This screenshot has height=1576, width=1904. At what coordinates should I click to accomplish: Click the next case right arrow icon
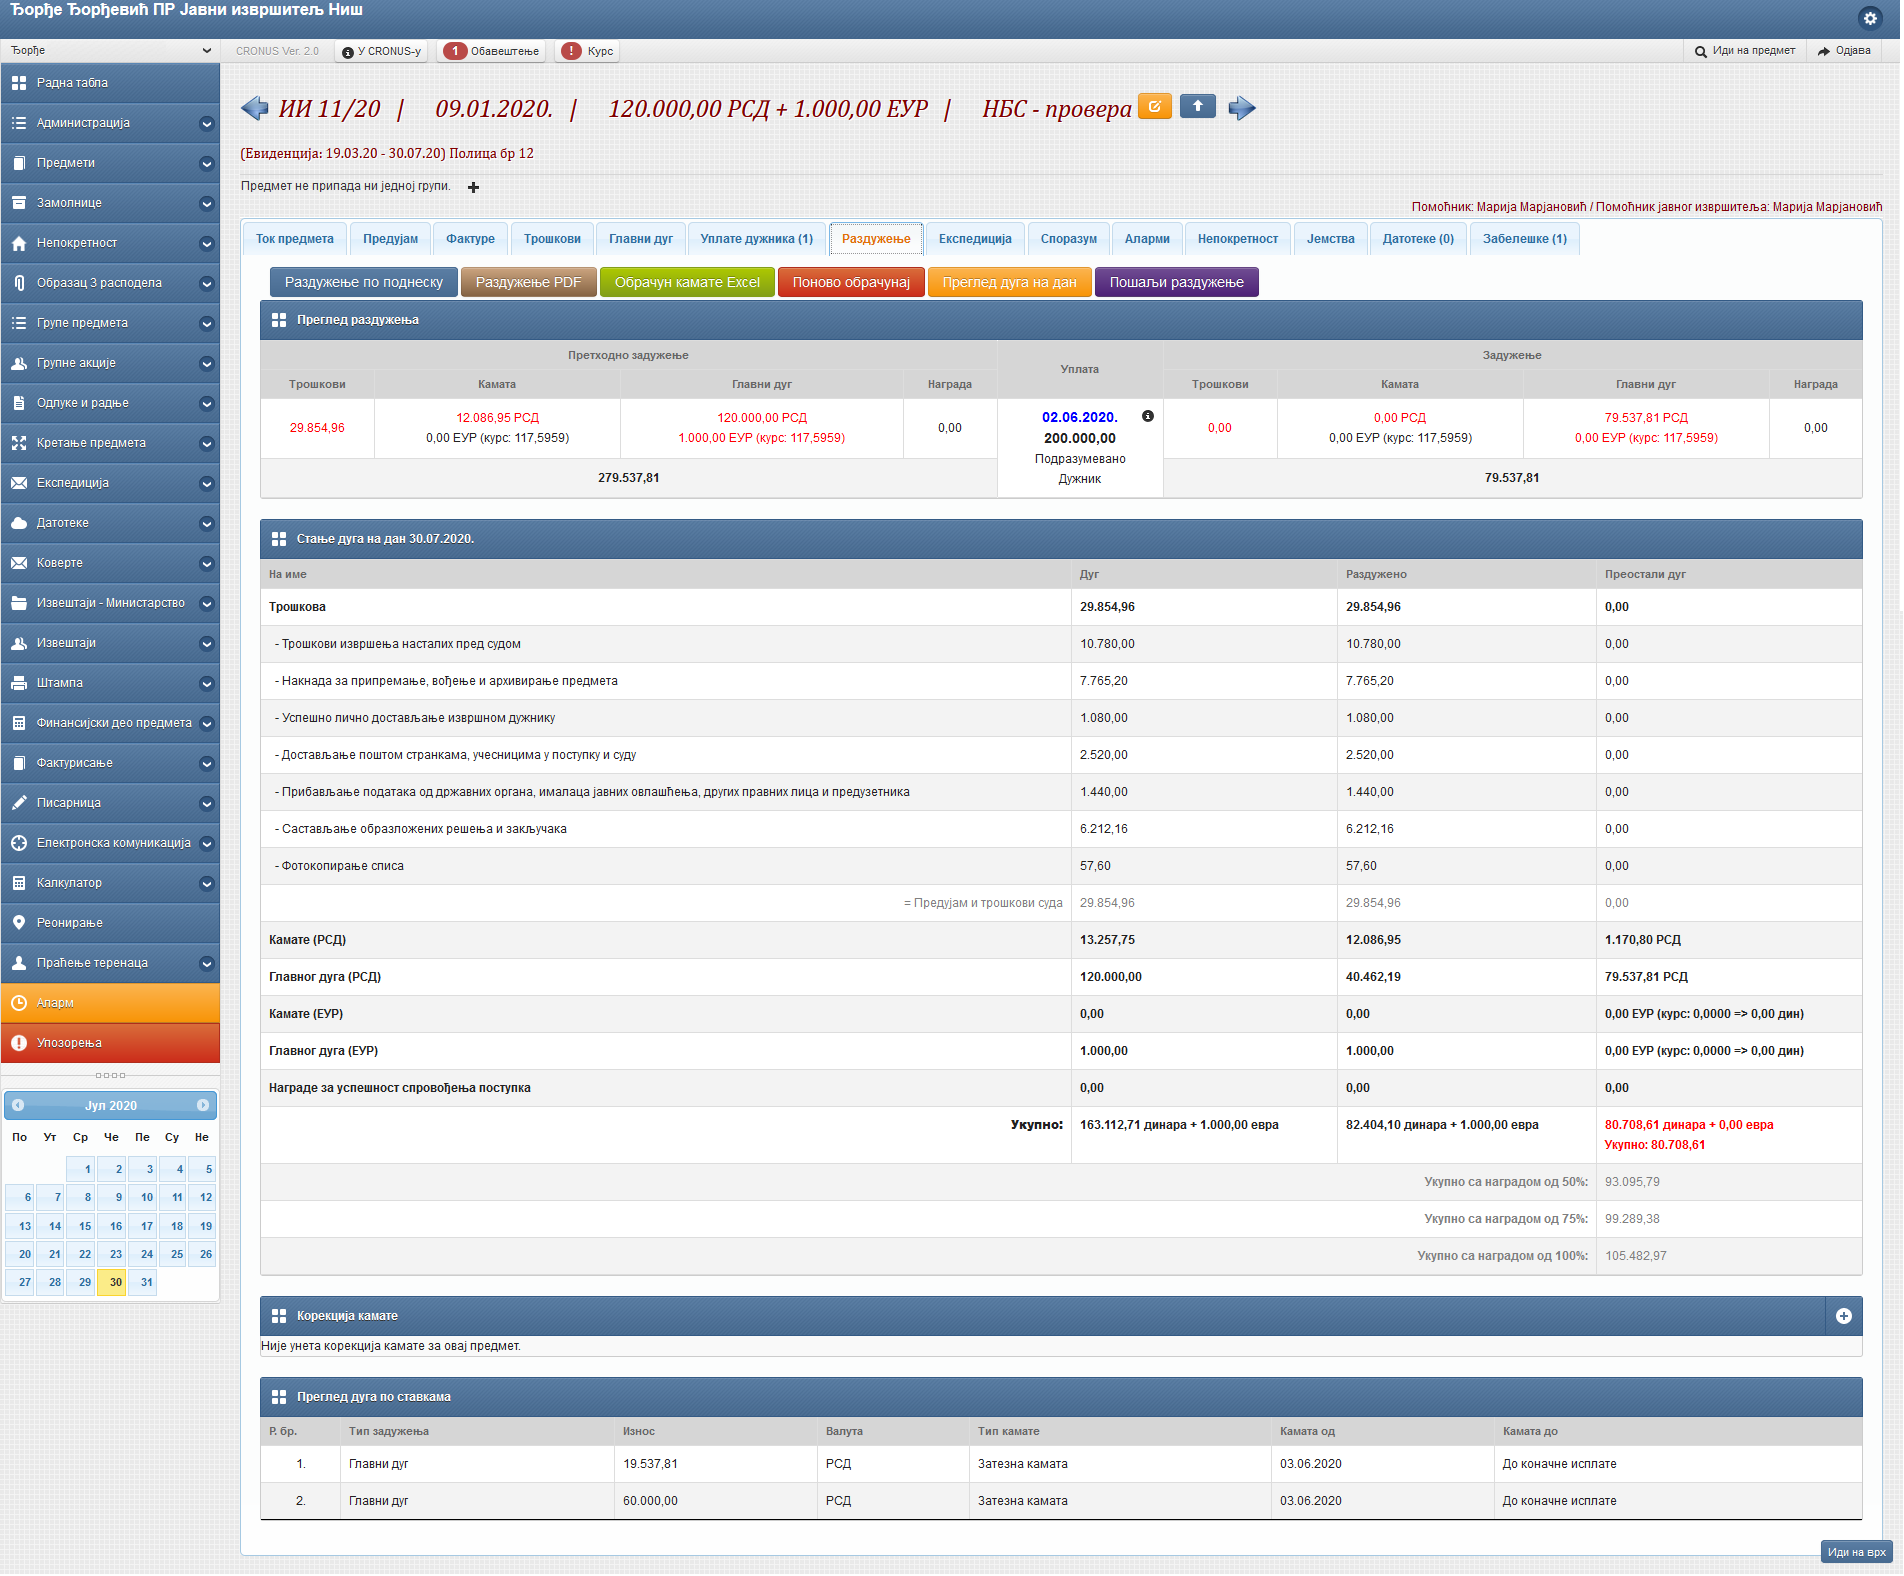pos(1241,108)
